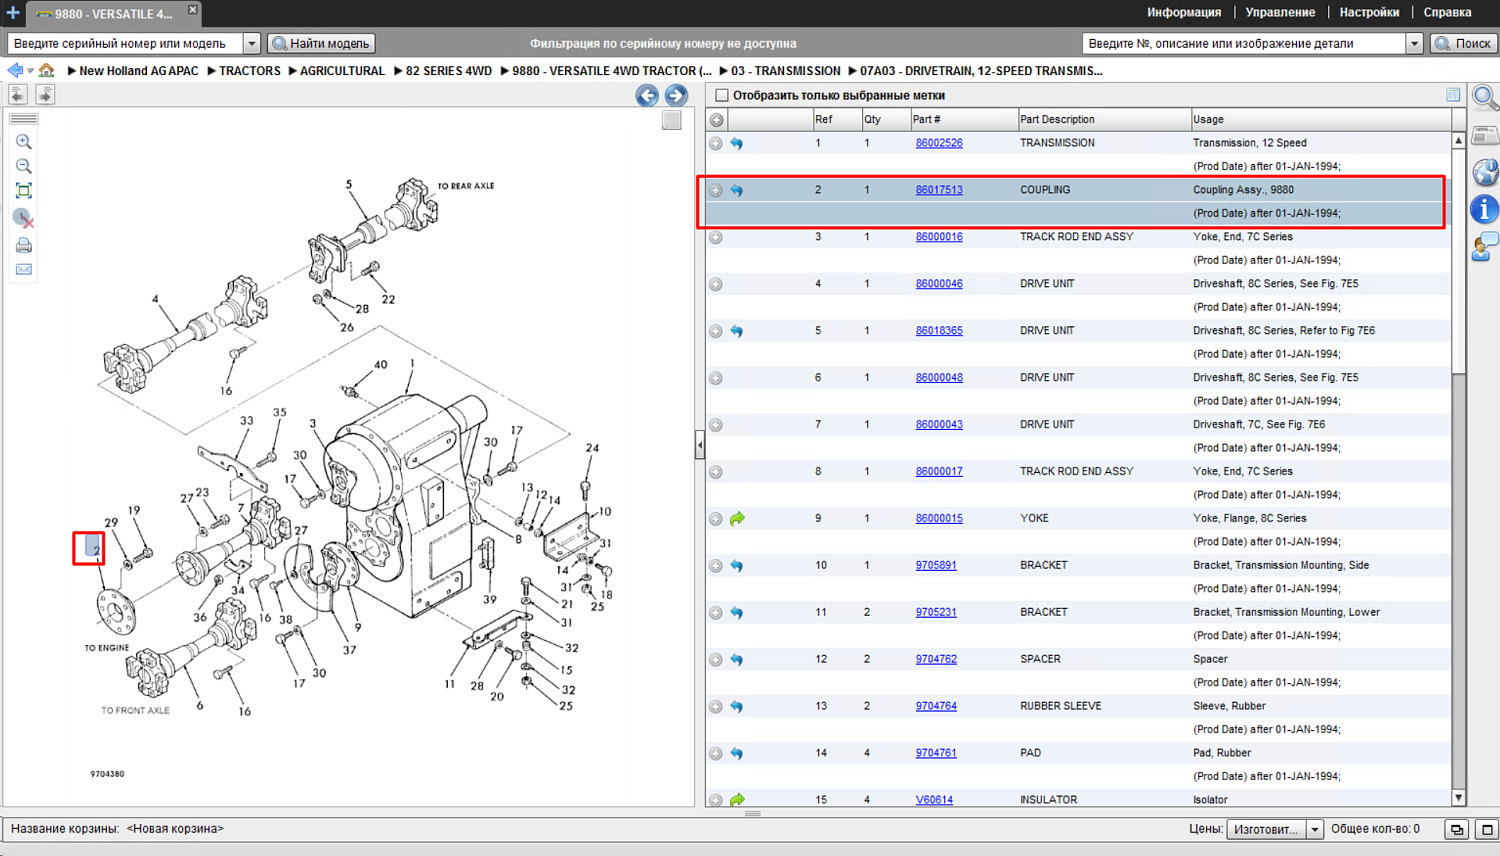This screenshot has height=856, width=1500.
Task: Toggle the add button for Ref 6 row
Action: (716, 378)
